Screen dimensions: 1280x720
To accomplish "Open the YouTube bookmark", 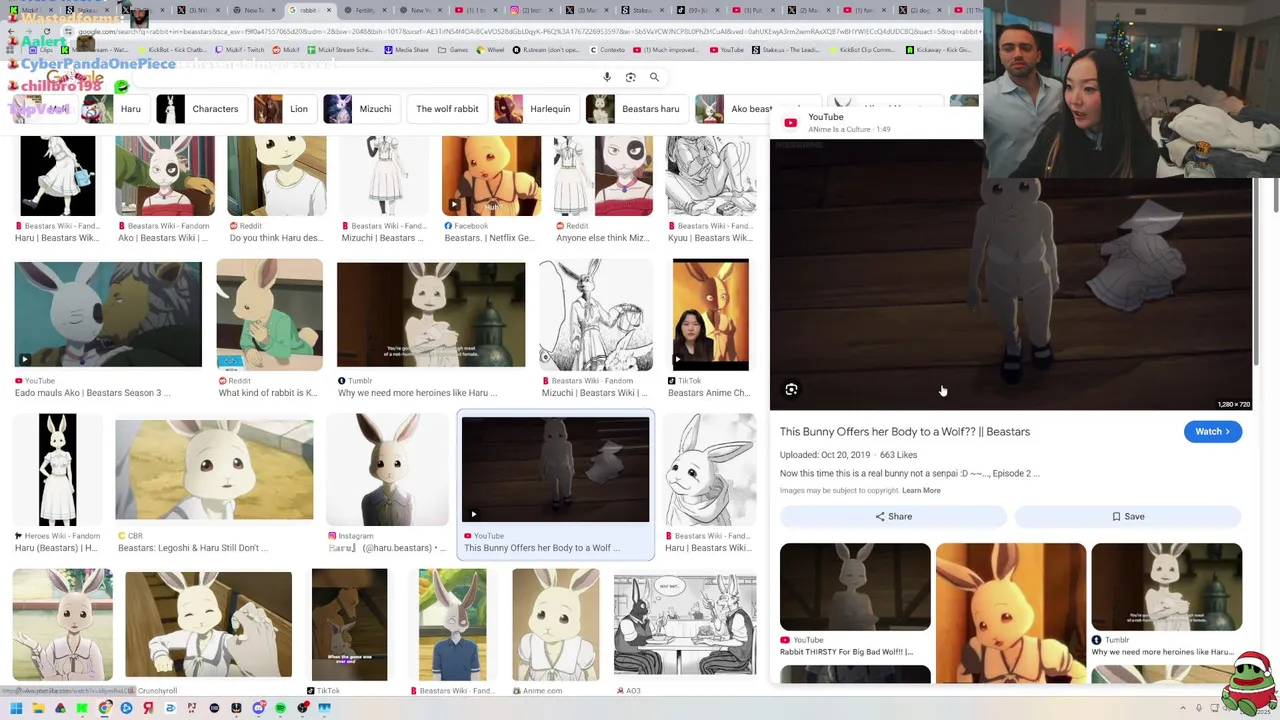I will pos(728,49).
